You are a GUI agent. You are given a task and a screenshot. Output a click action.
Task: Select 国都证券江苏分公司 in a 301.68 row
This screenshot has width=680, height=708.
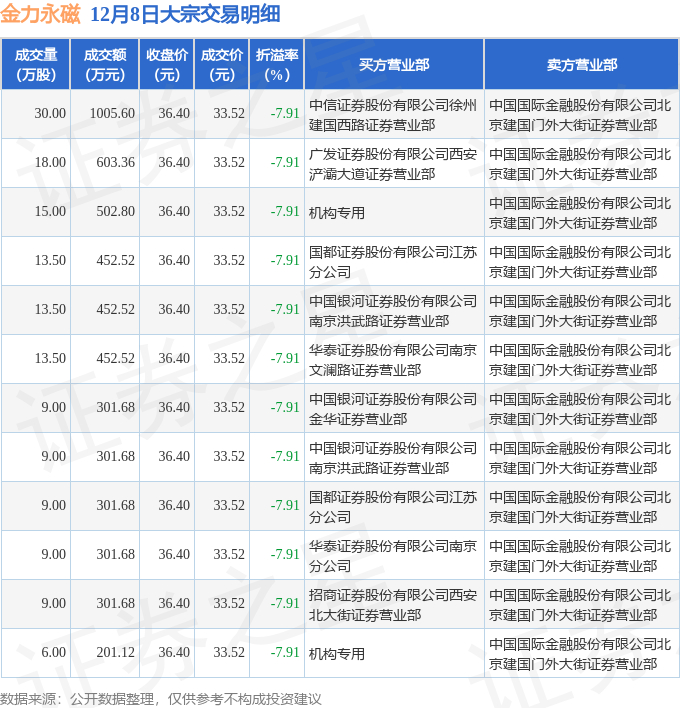[393, 507]
